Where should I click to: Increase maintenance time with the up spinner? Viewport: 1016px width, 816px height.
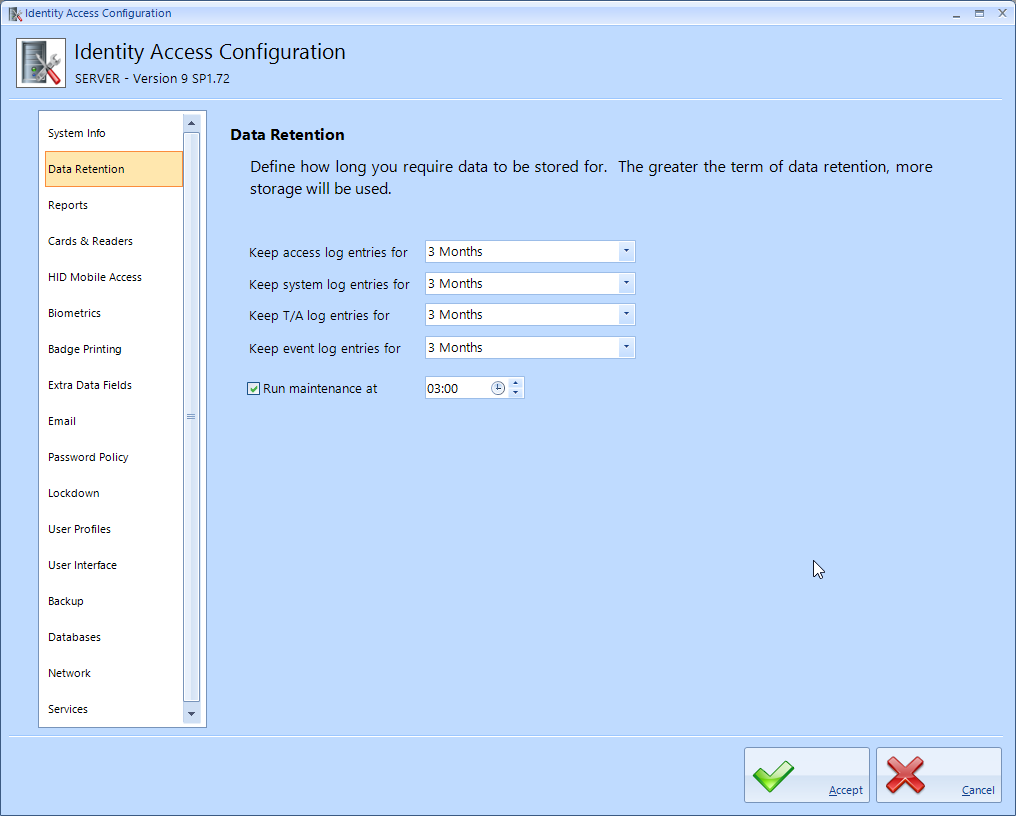coord(516,383)
